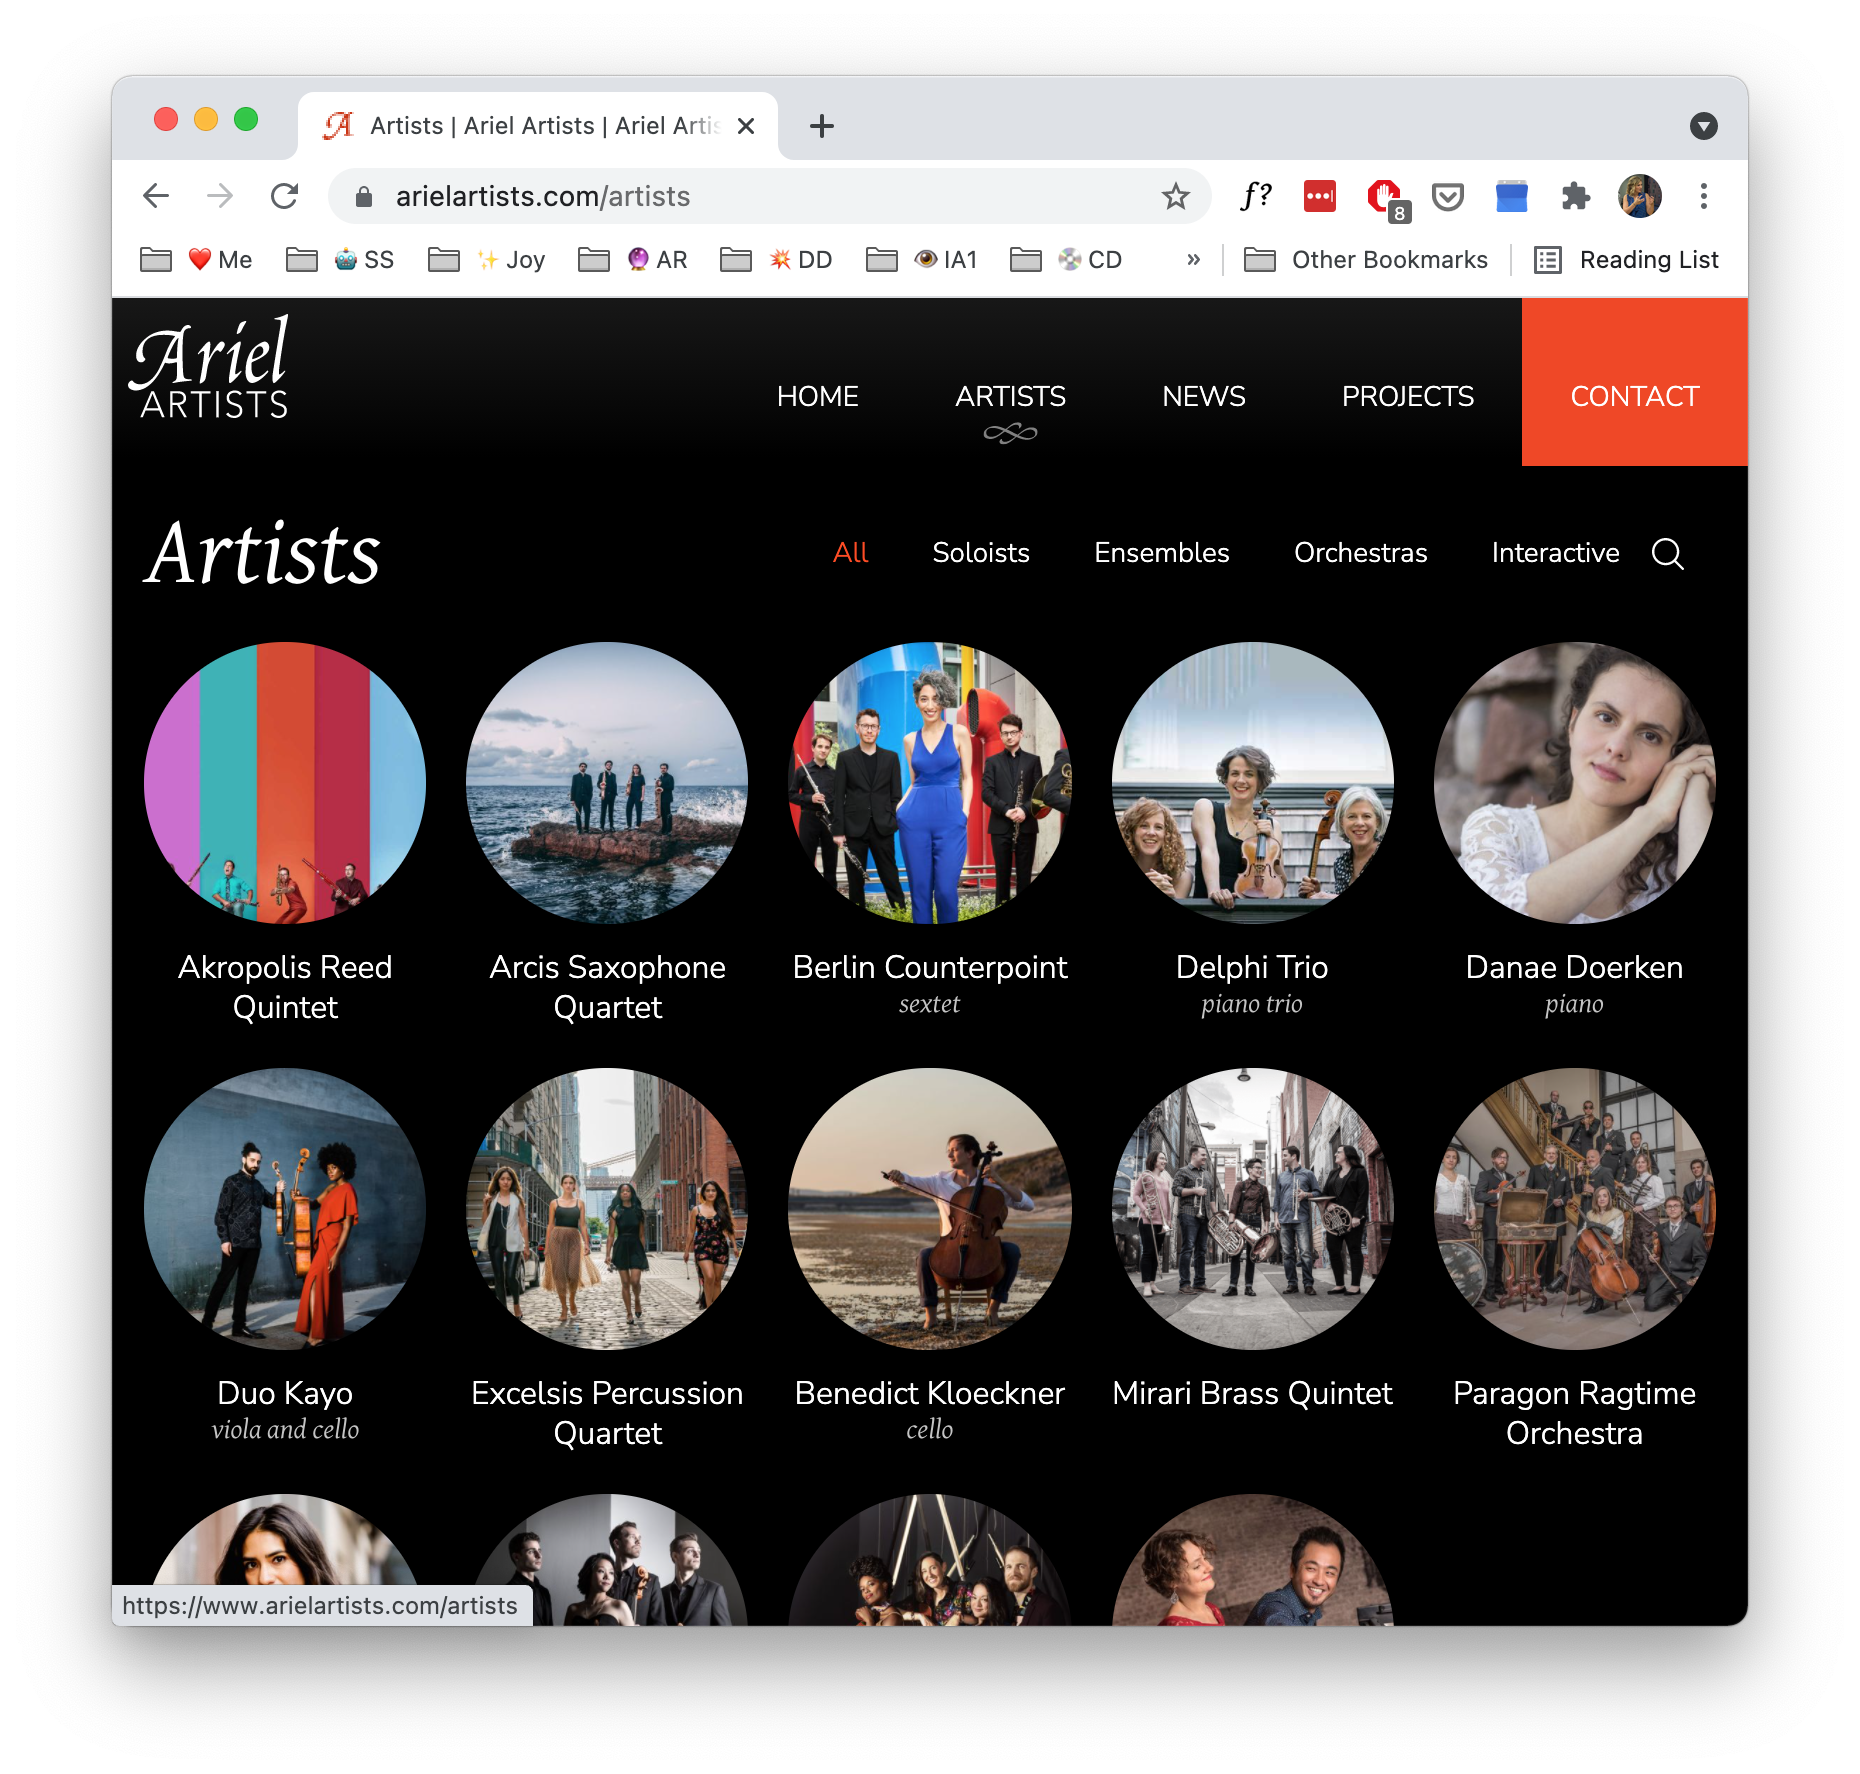Click the Paragon Ragtime Orchestra name link
Viewport: 1860px width, 1774px height.
click(x=1575, y=1413)
